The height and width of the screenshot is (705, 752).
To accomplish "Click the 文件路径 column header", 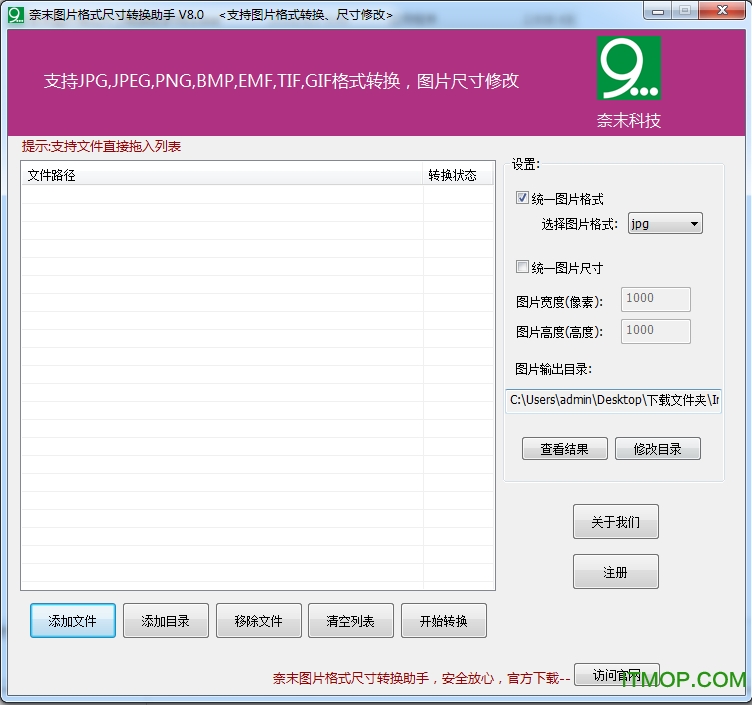I will pos(222,176).
